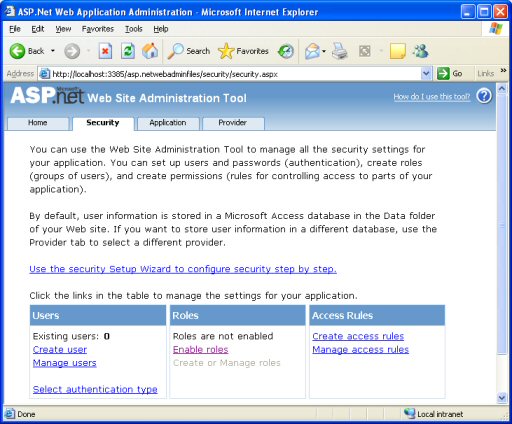Image resolution: width=512 pixels, height=424 pixels.
Task: Click the address bar page icon
Action: point(45,74)
